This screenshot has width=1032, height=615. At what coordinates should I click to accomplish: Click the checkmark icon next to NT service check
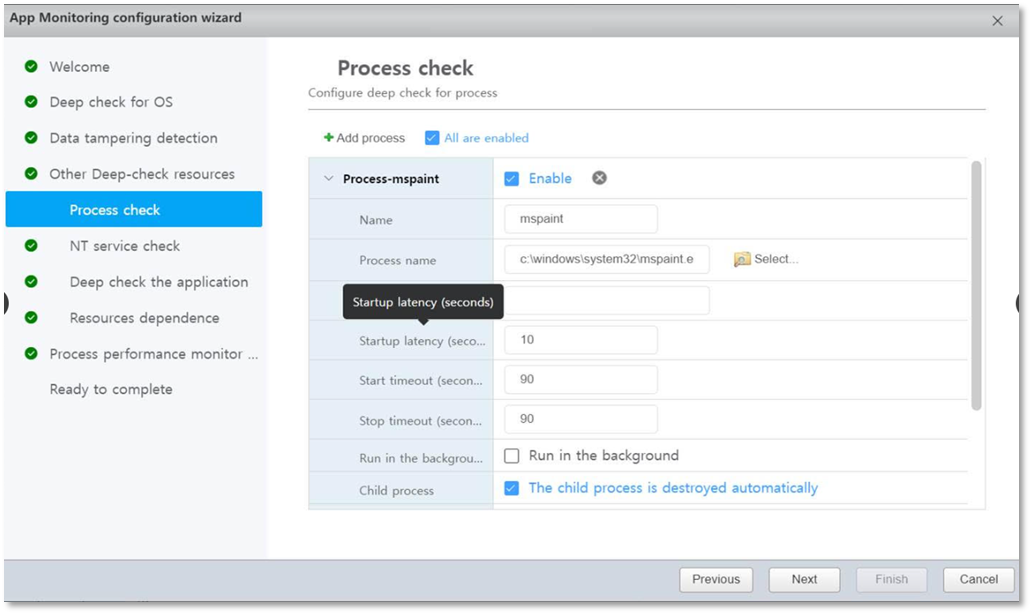[x=31, y=246]
